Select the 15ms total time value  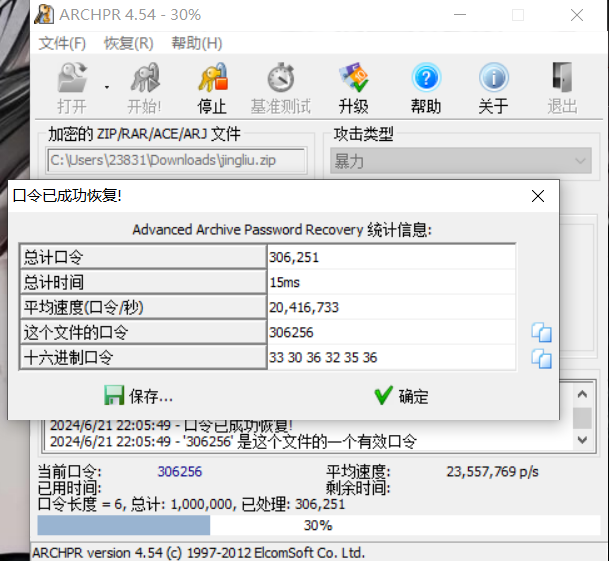285,282
